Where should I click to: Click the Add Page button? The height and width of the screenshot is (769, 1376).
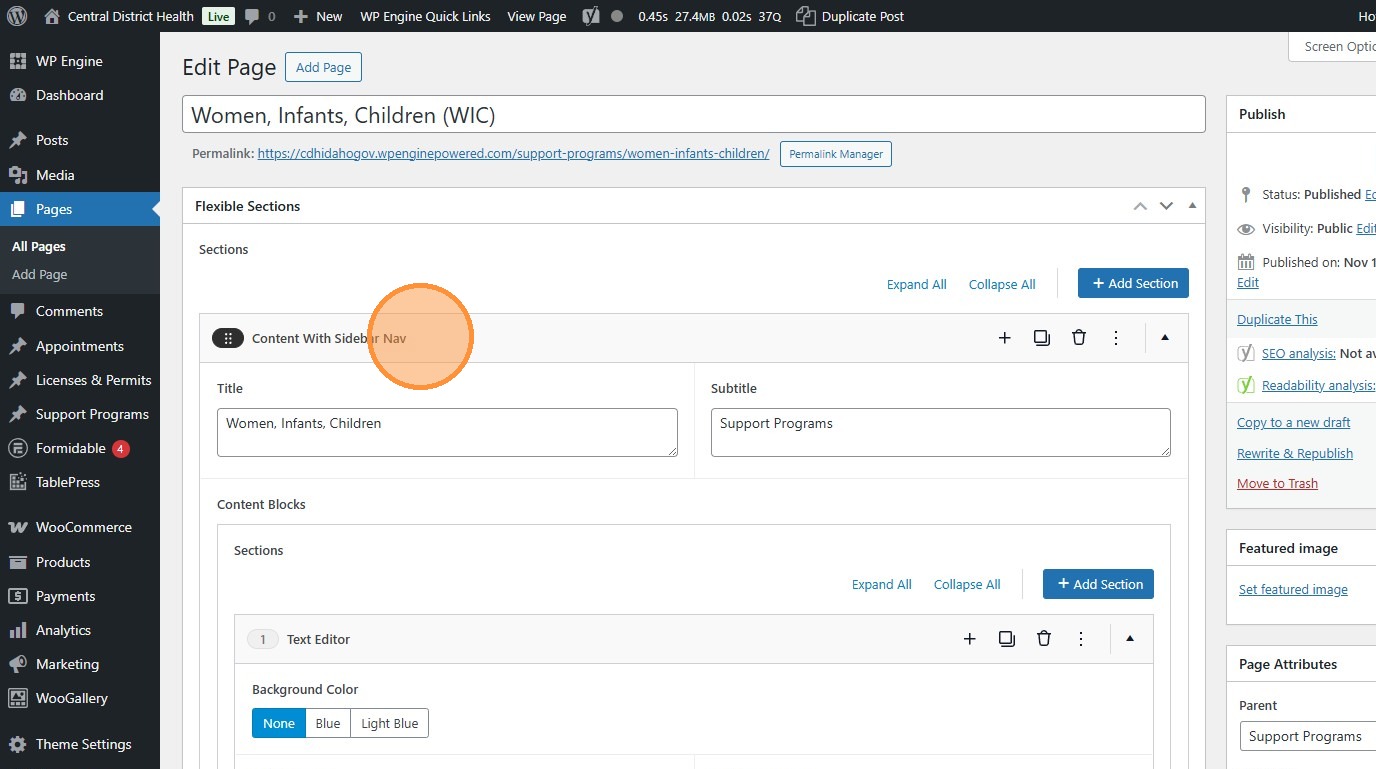point(323,67)
